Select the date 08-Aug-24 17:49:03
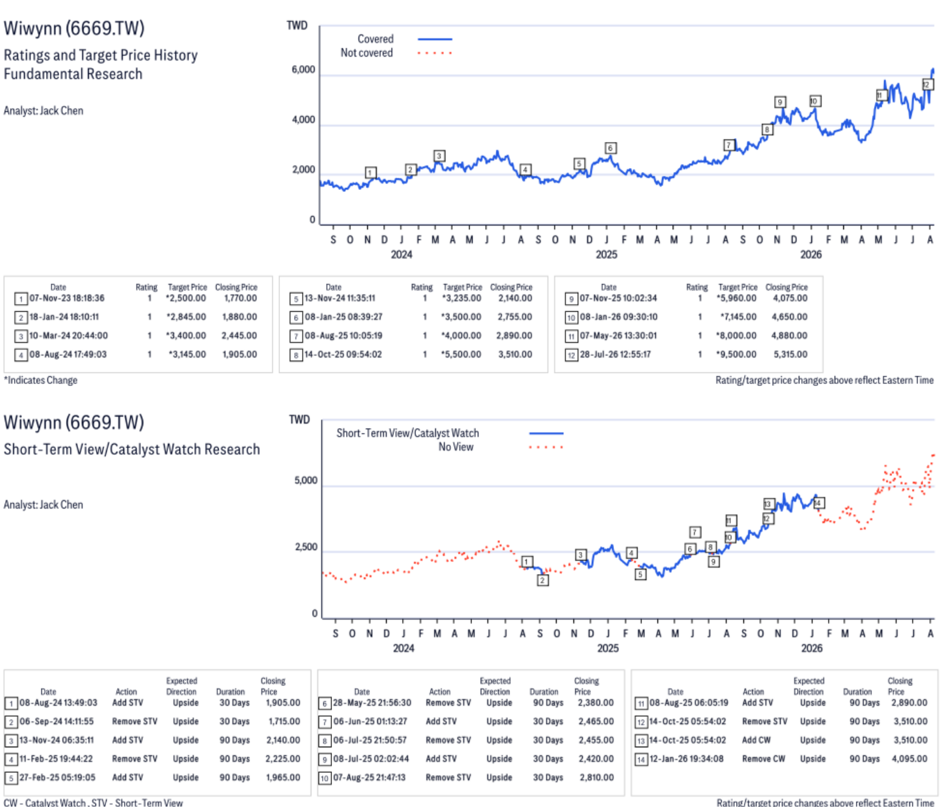940x807 pixels. [68, 354]
